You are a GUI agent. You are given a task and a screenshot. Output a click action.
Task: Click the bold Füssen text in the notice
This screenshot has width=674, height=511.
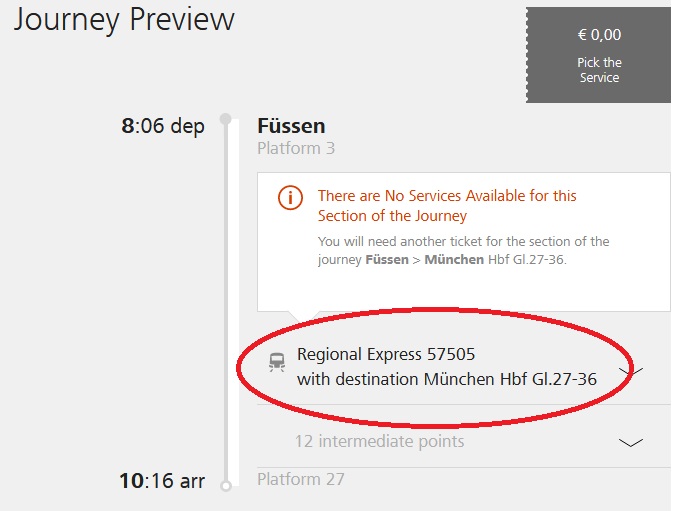(x=387, y=260)
